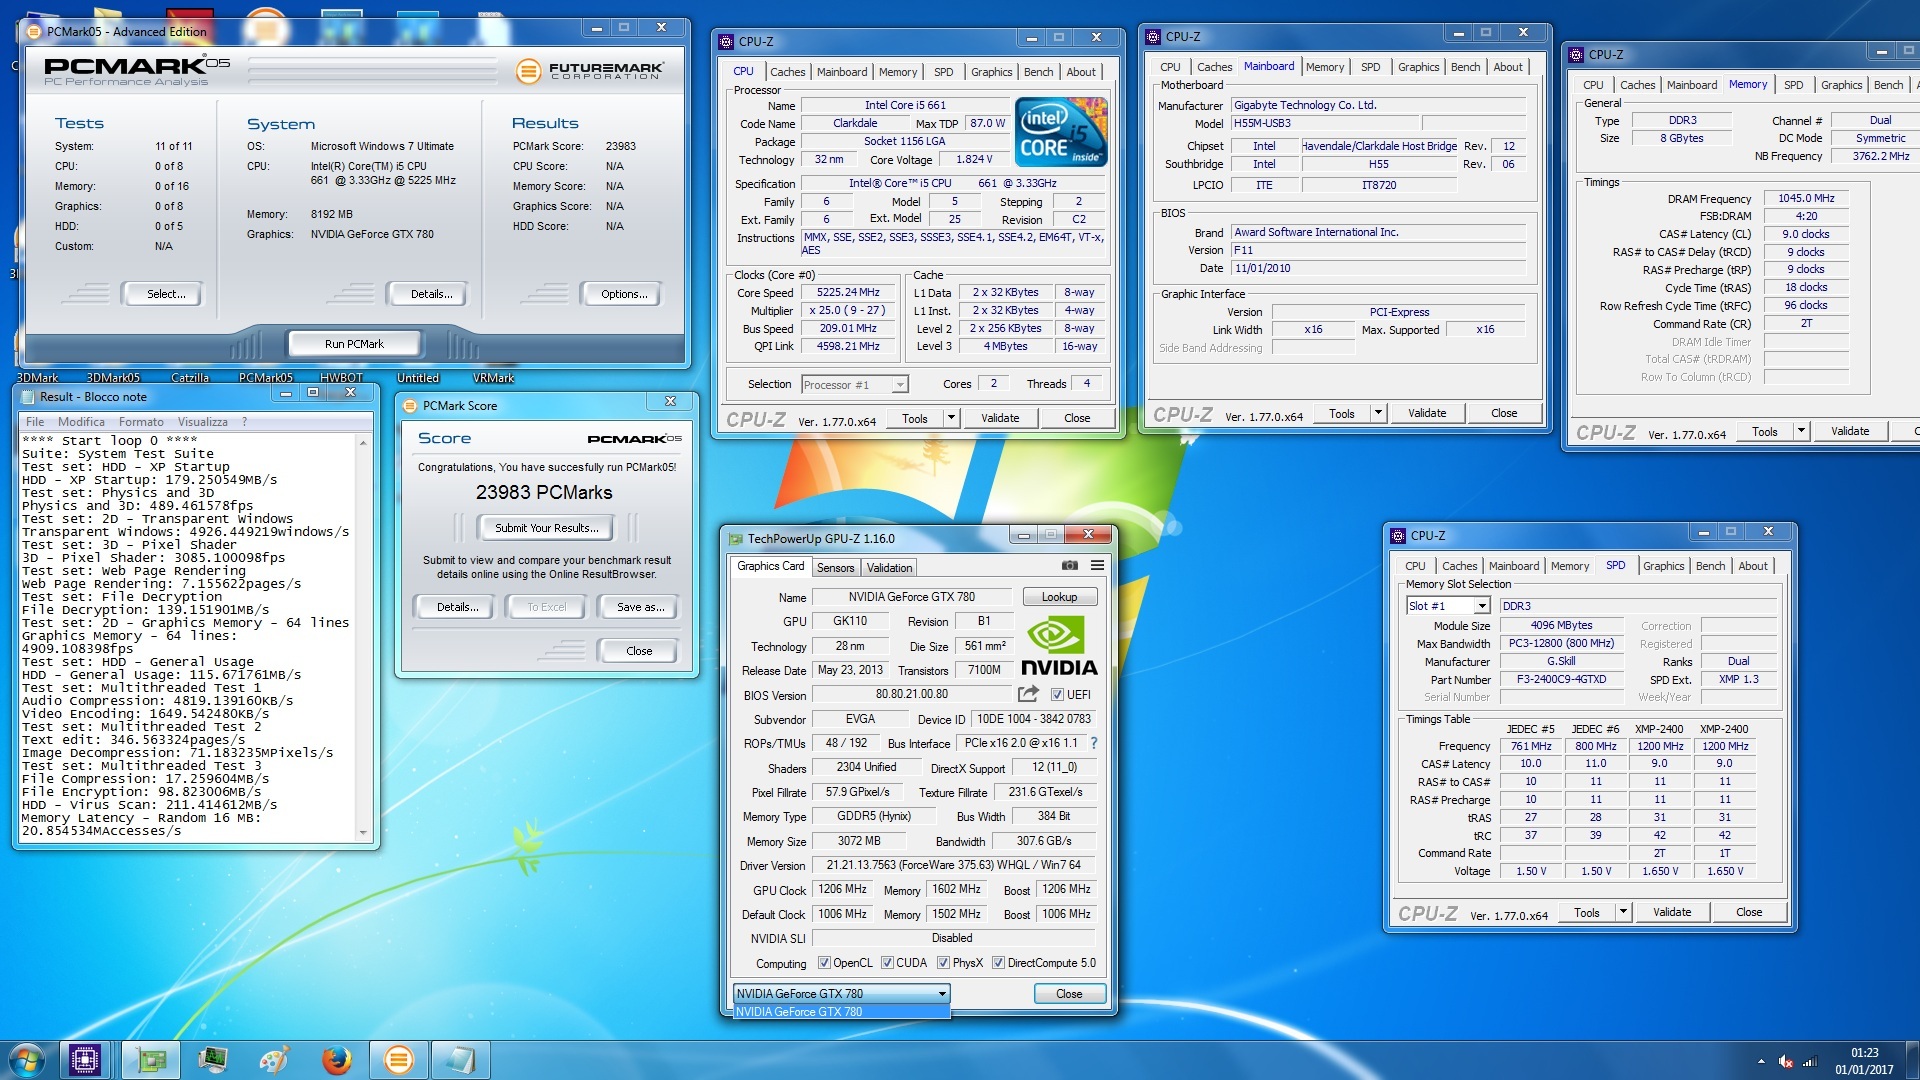Screen dimensions: 1920x1080
Task: Switch to Sensors tab in GPU-Z
Action: coord(835,568)
